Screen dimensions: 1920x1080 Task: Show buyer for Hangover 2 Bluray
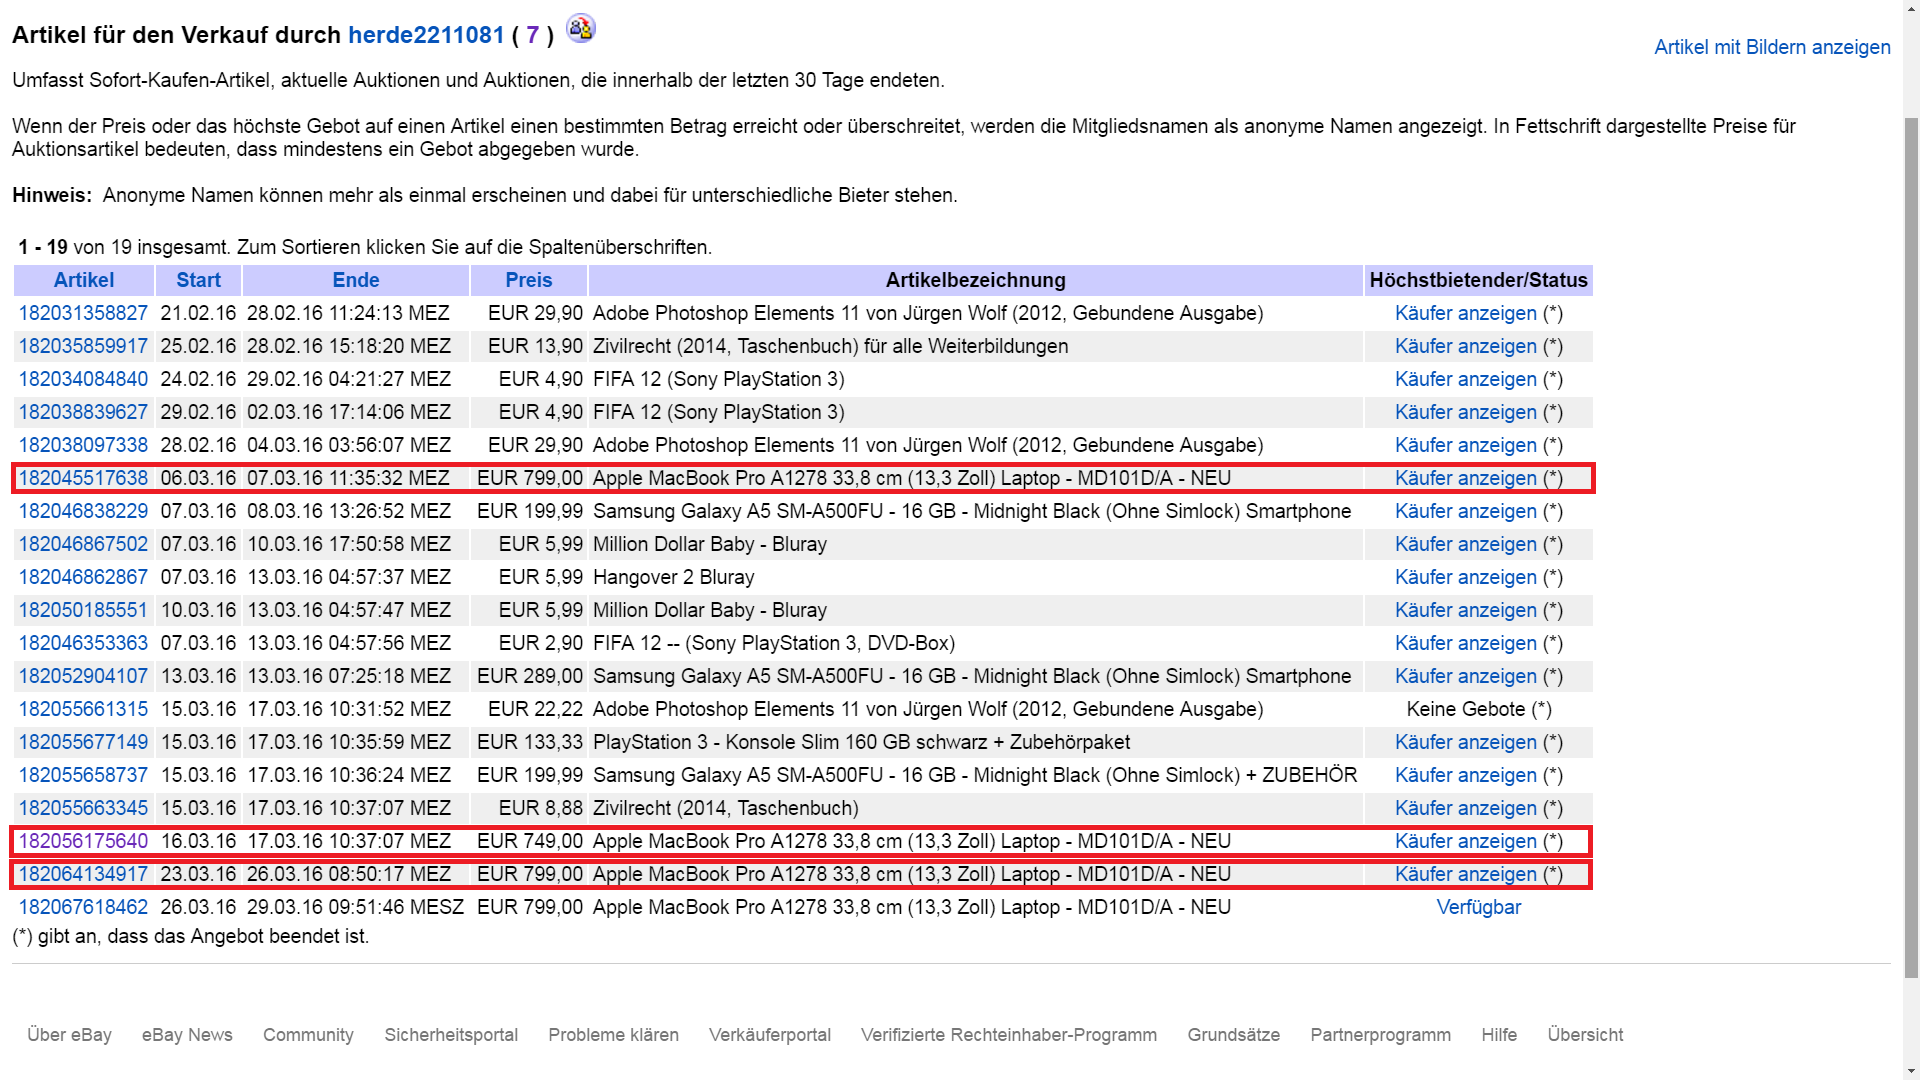pos(1465,577)
